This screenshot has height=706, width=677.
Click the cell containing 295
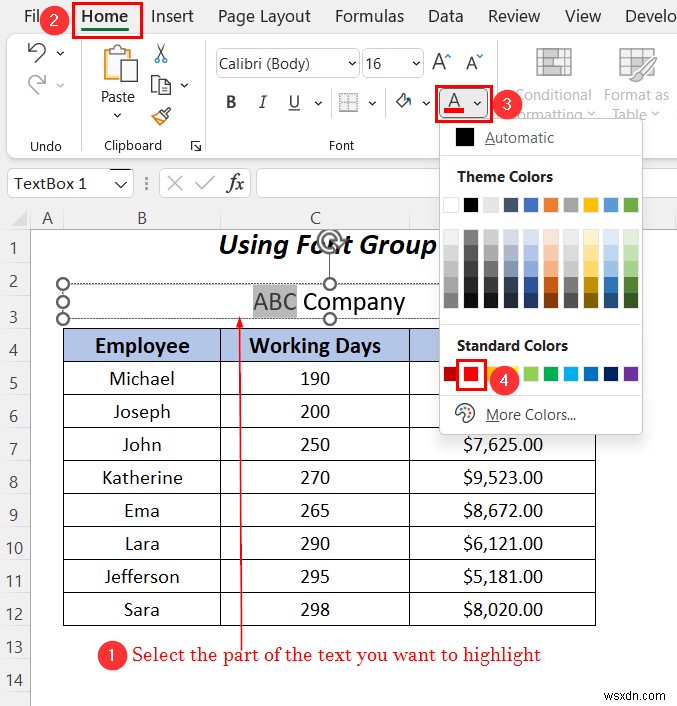pyautogui.click(x=315, y=576)
